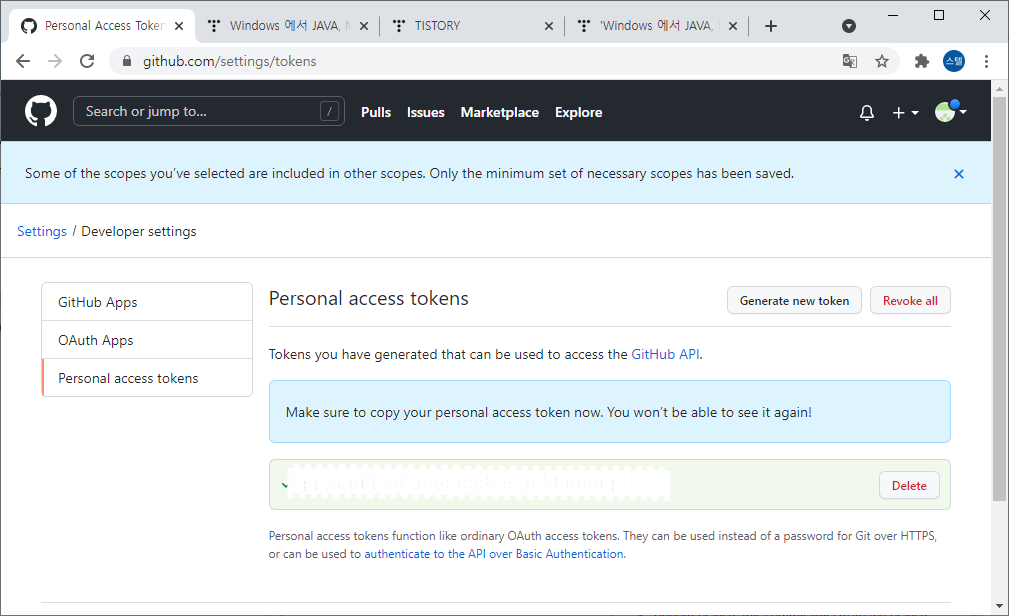Open a new browser tab
The image size is (1009, 616).
(771, 26)
